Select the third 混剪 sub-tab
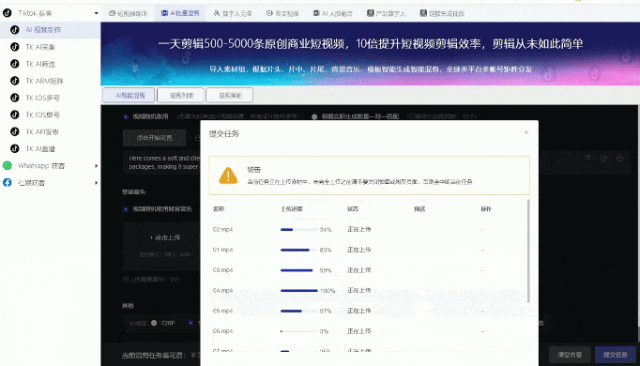Viewport: 640px width, 366px height. [x=230, y=95]
